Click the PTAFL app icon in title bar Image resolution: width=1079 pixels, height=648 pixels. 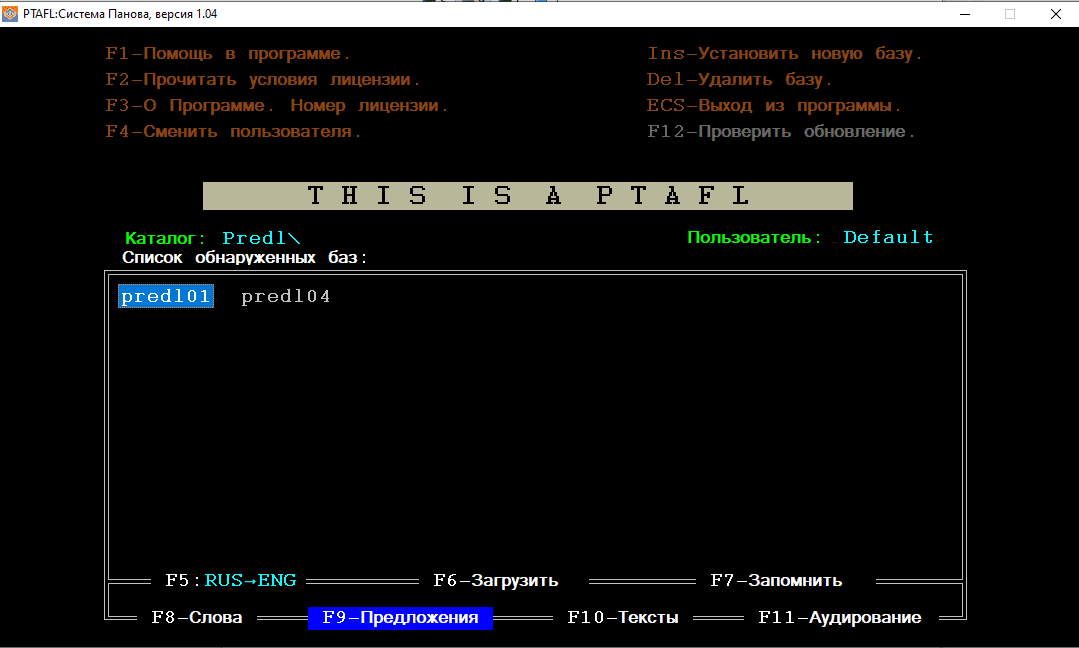point(10,14)
